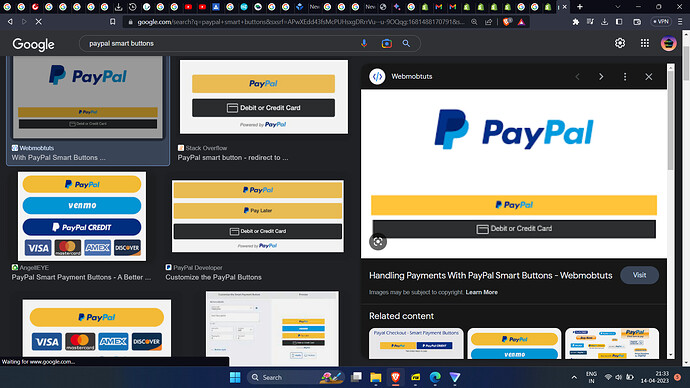Image resolution: width=690 pixels, height=388 pixels.
Task: Show previous image in preview panel
Action: coord(577,77)
